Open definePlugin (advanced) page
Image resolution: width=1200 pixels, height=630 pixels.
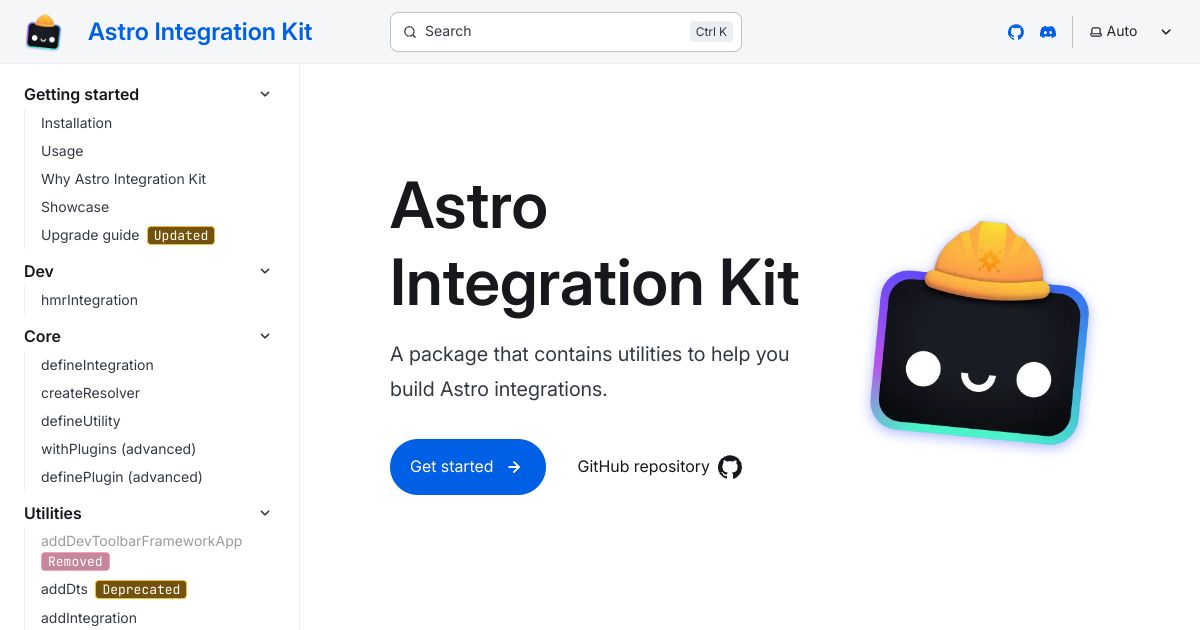coord(121,477)
